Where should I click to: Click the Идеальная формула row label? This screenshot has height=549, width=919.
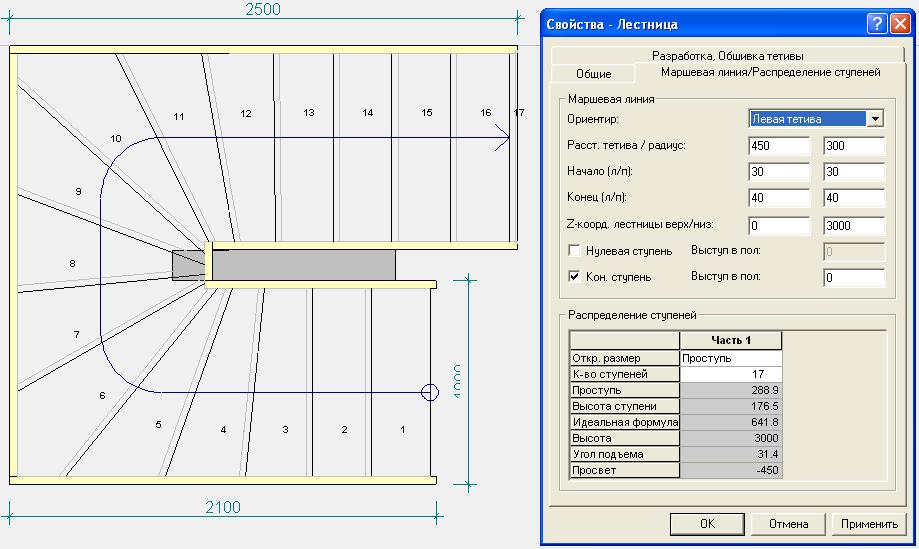(x=624, y=422)
